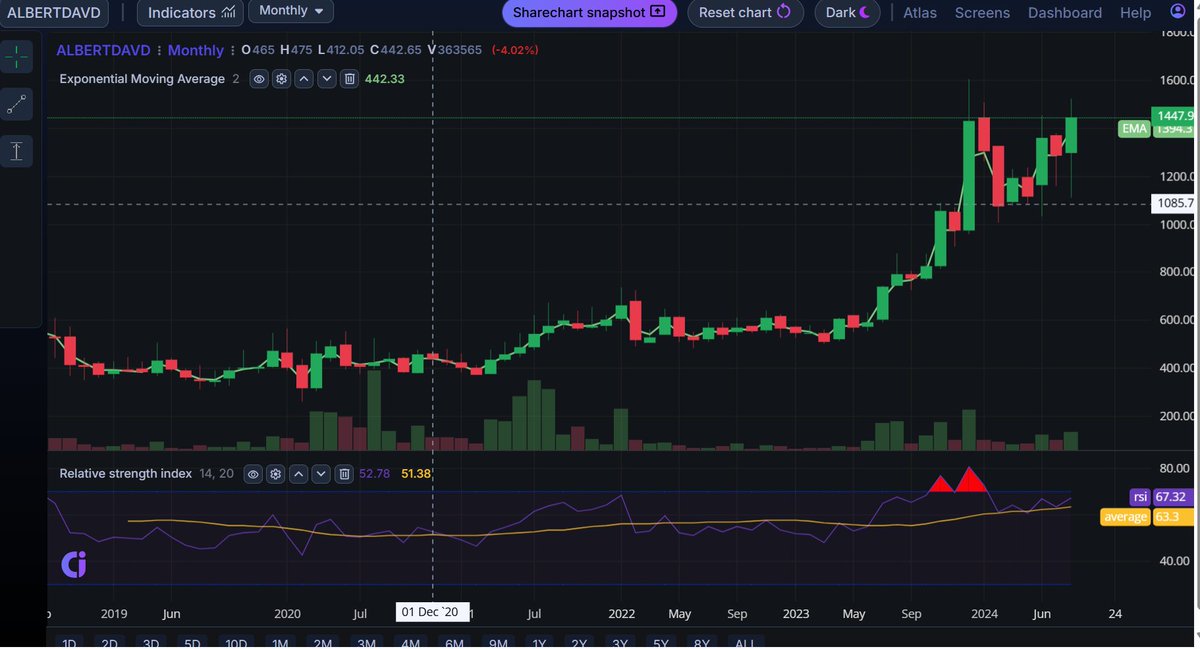The width and height of the screenshot is (1200, 649).
Task: Click the RSI average value 51.38
Action: tap(415, 474)
